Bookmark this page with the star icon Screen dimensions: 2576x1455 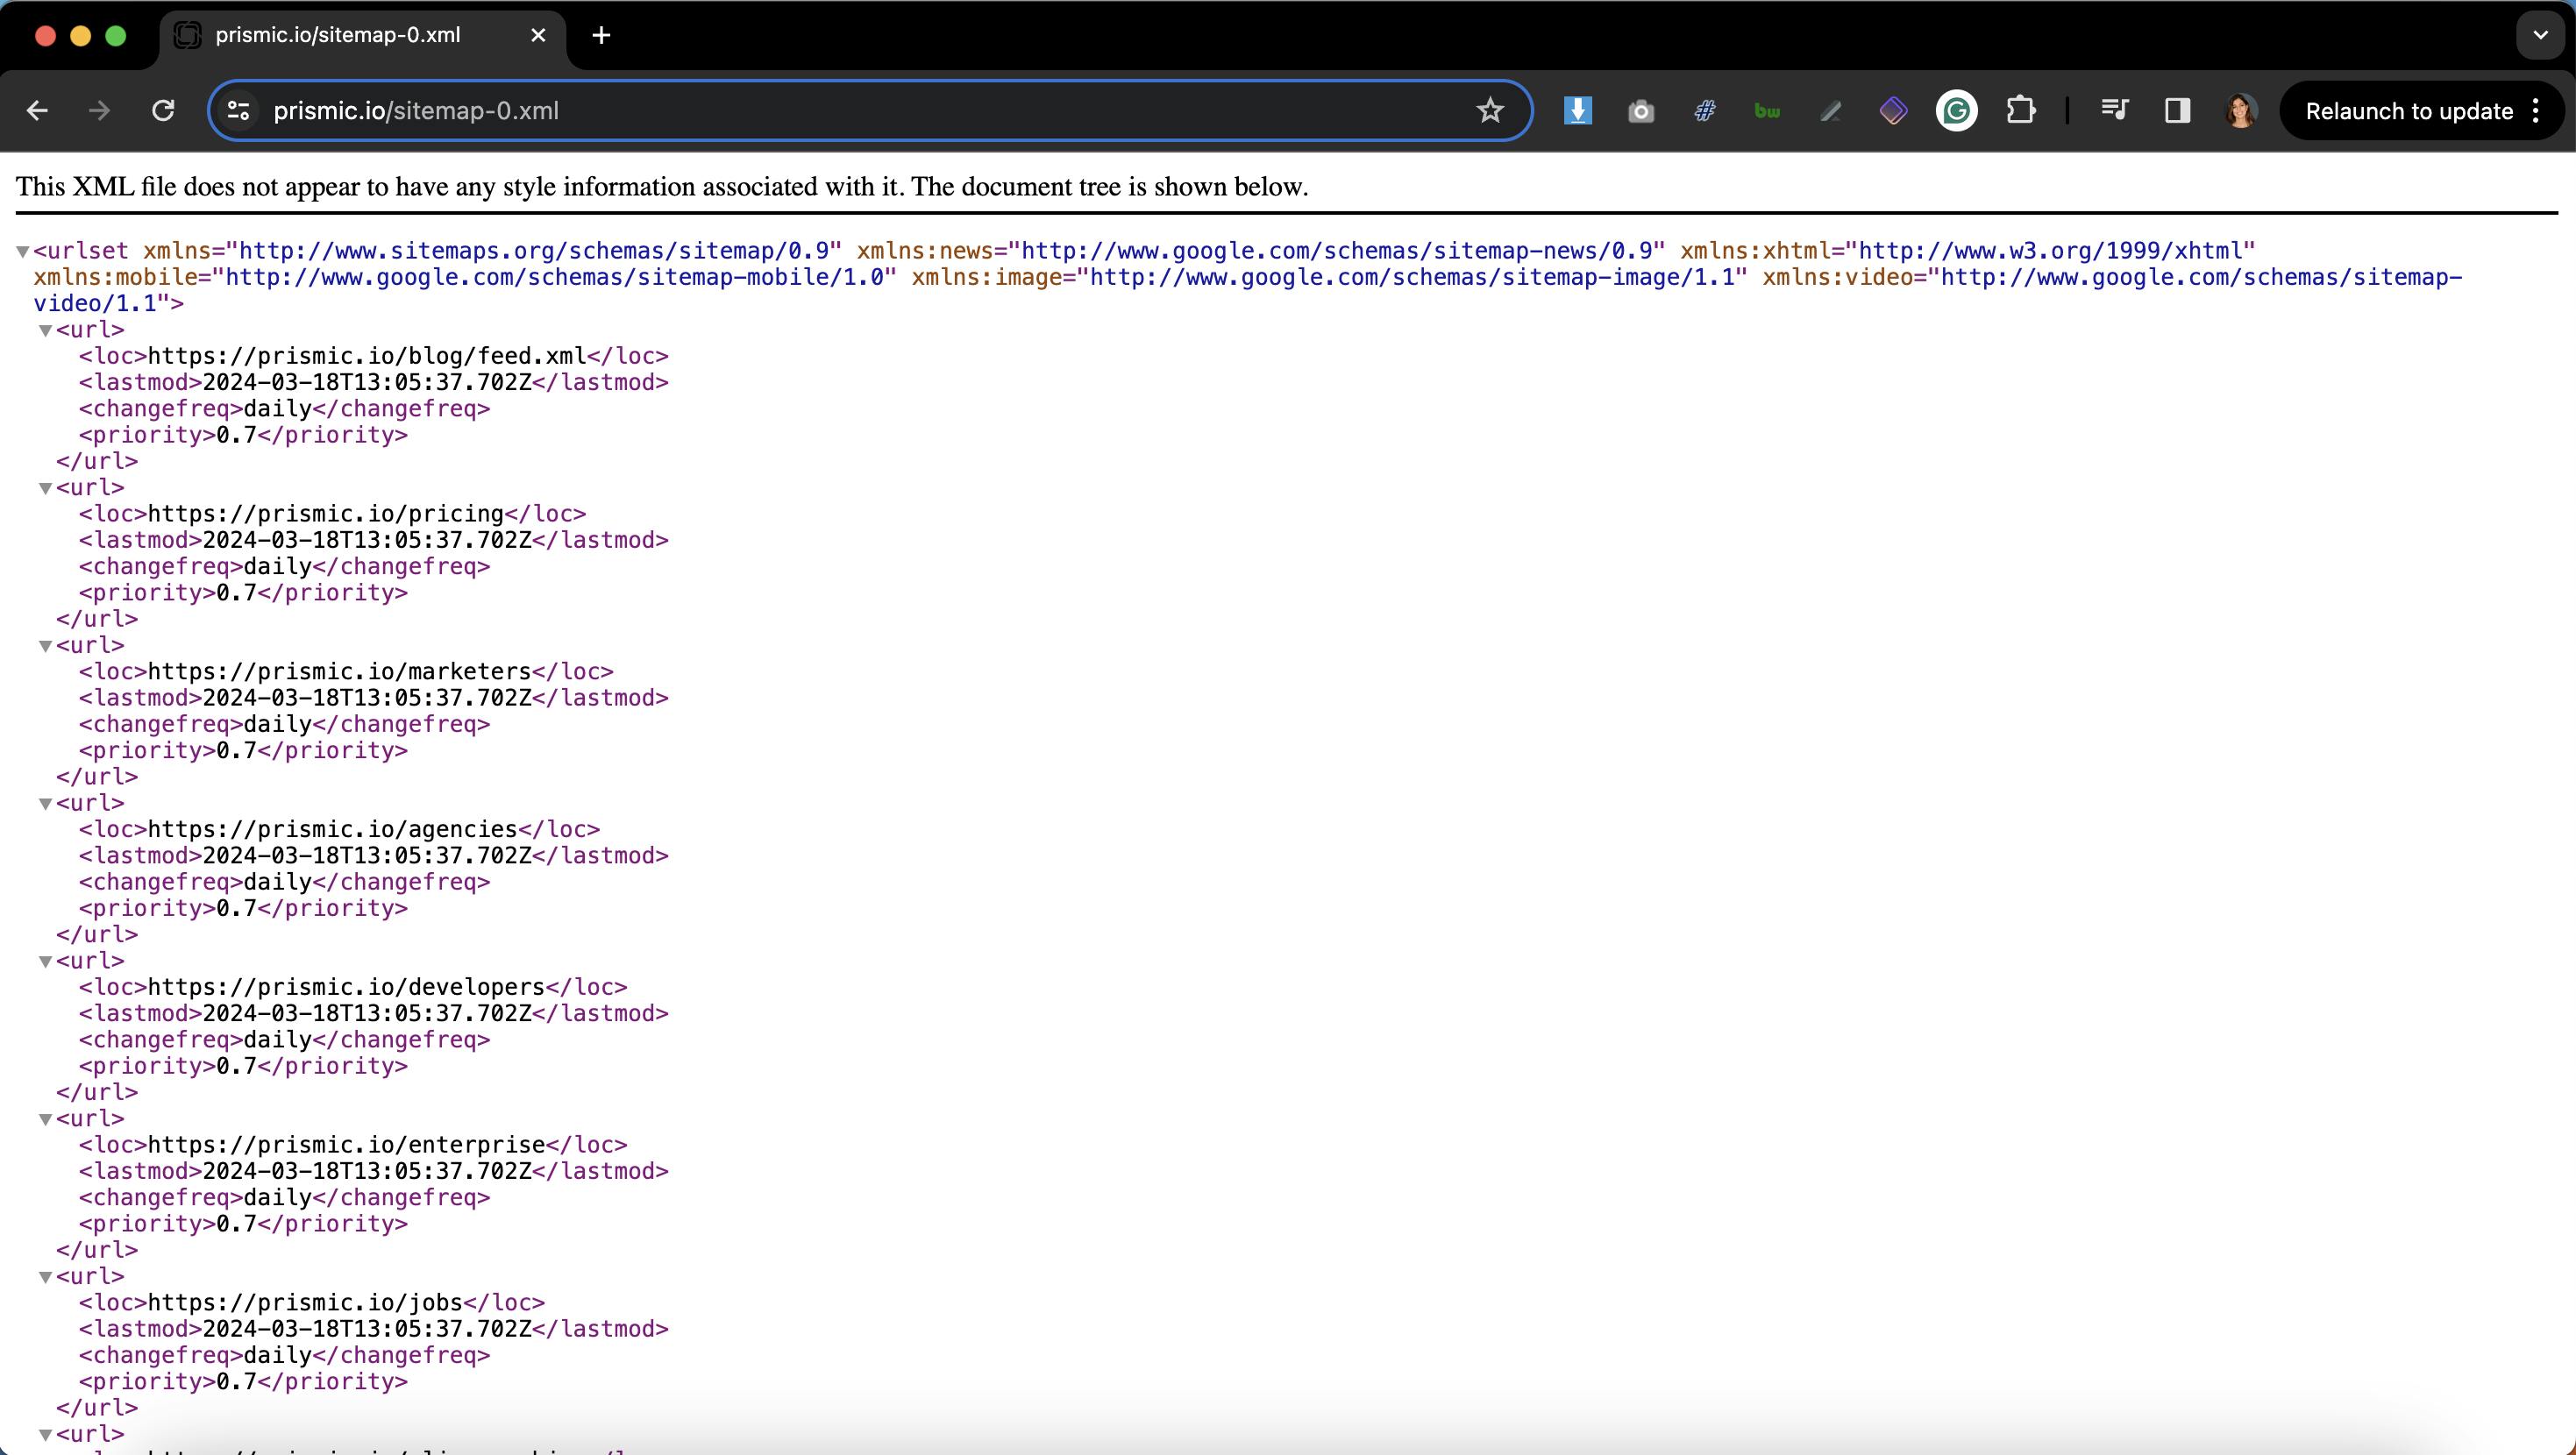[1490, 111]
